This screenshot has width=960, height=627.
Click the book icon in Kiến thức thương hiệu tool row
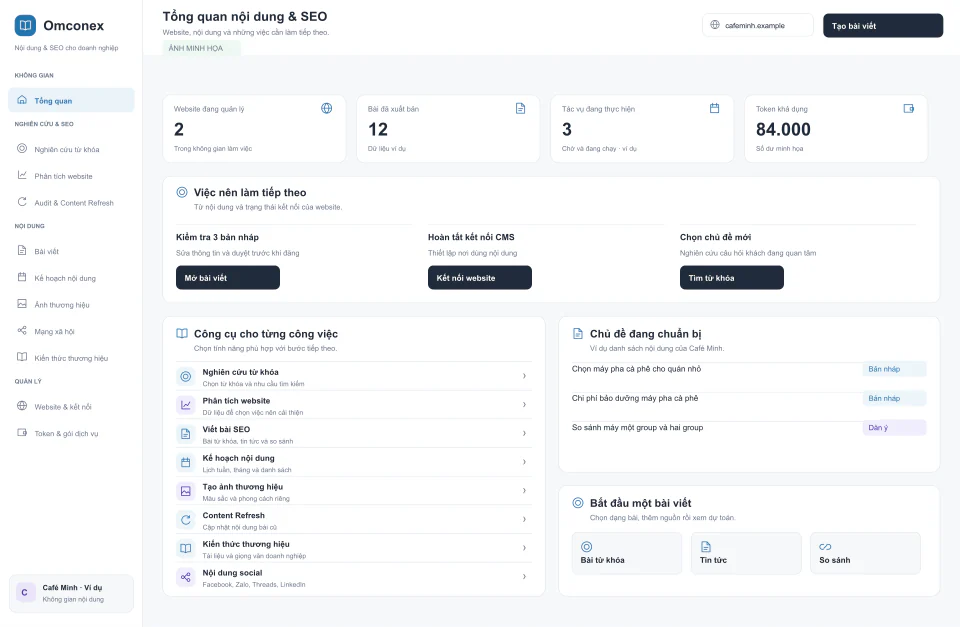coord(186,549)
